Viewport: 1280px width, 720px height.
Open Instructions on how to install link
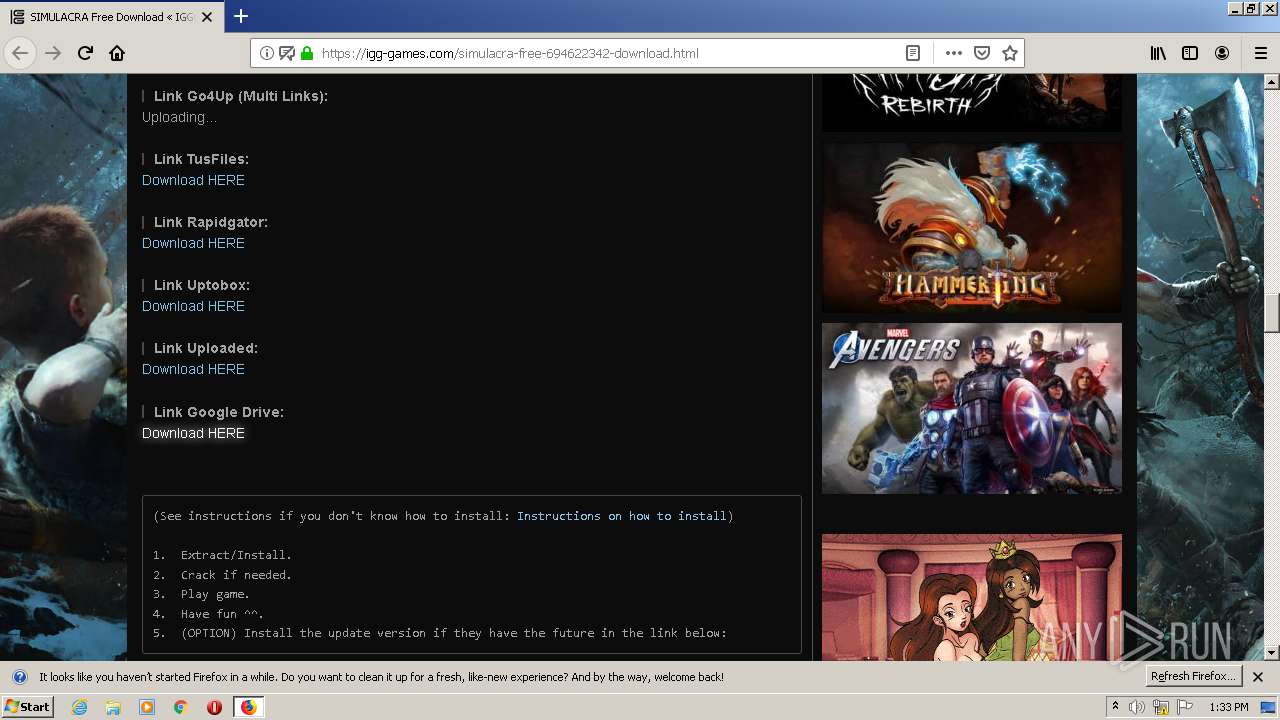coord(621,516)
